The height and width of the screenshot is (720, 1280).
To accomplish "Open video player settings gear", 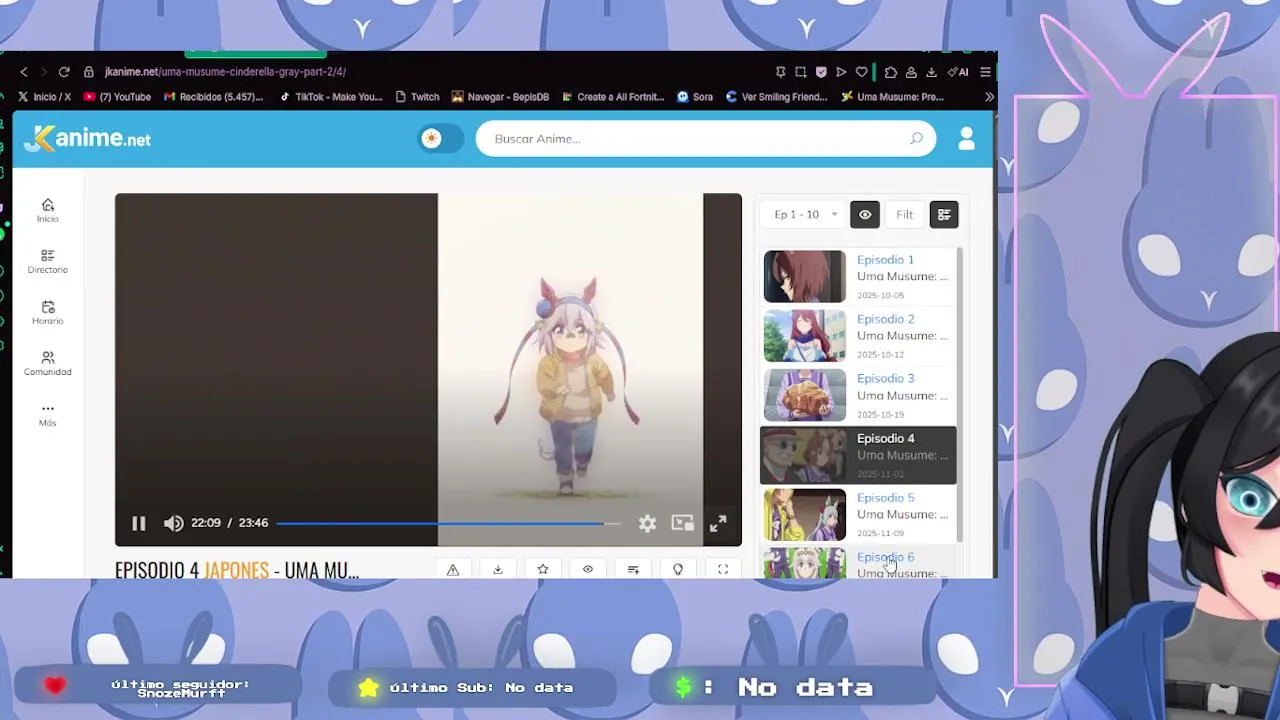I will pos(647,523).
